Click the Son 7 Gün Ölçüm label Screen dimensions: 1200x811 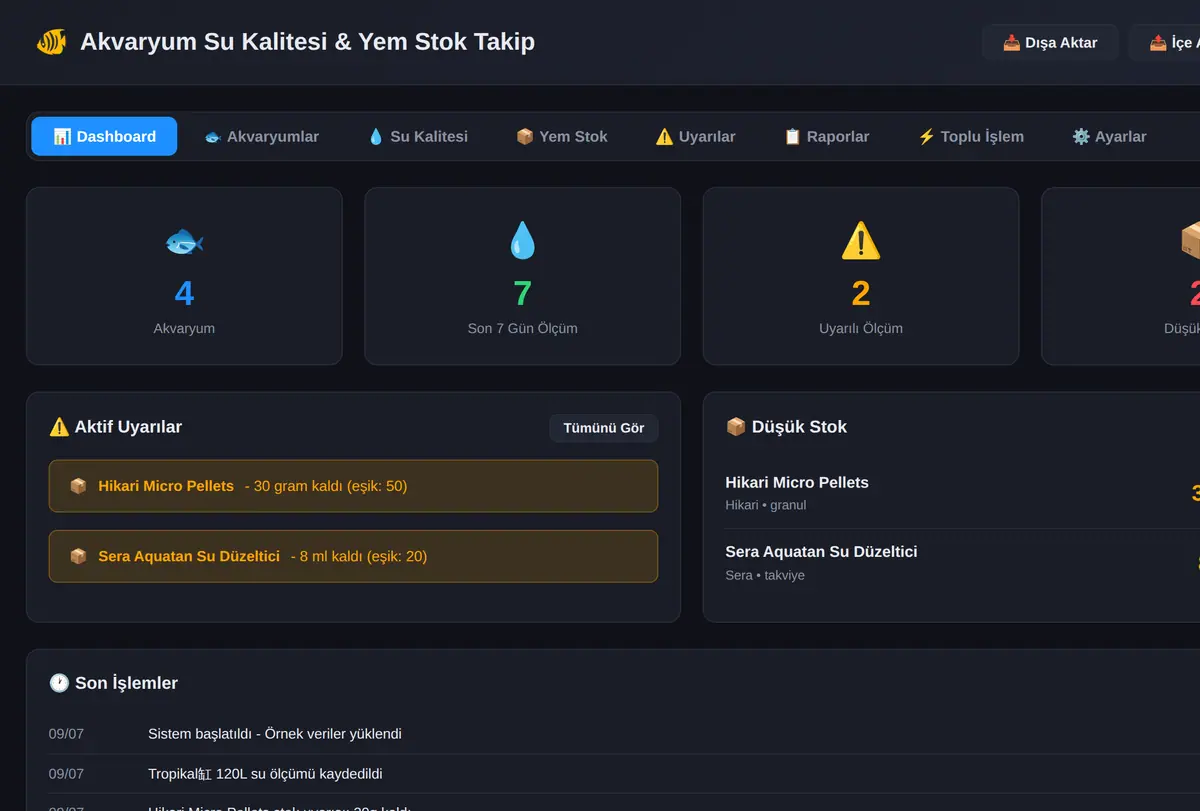pyautogui.click(x=522, y=328)
